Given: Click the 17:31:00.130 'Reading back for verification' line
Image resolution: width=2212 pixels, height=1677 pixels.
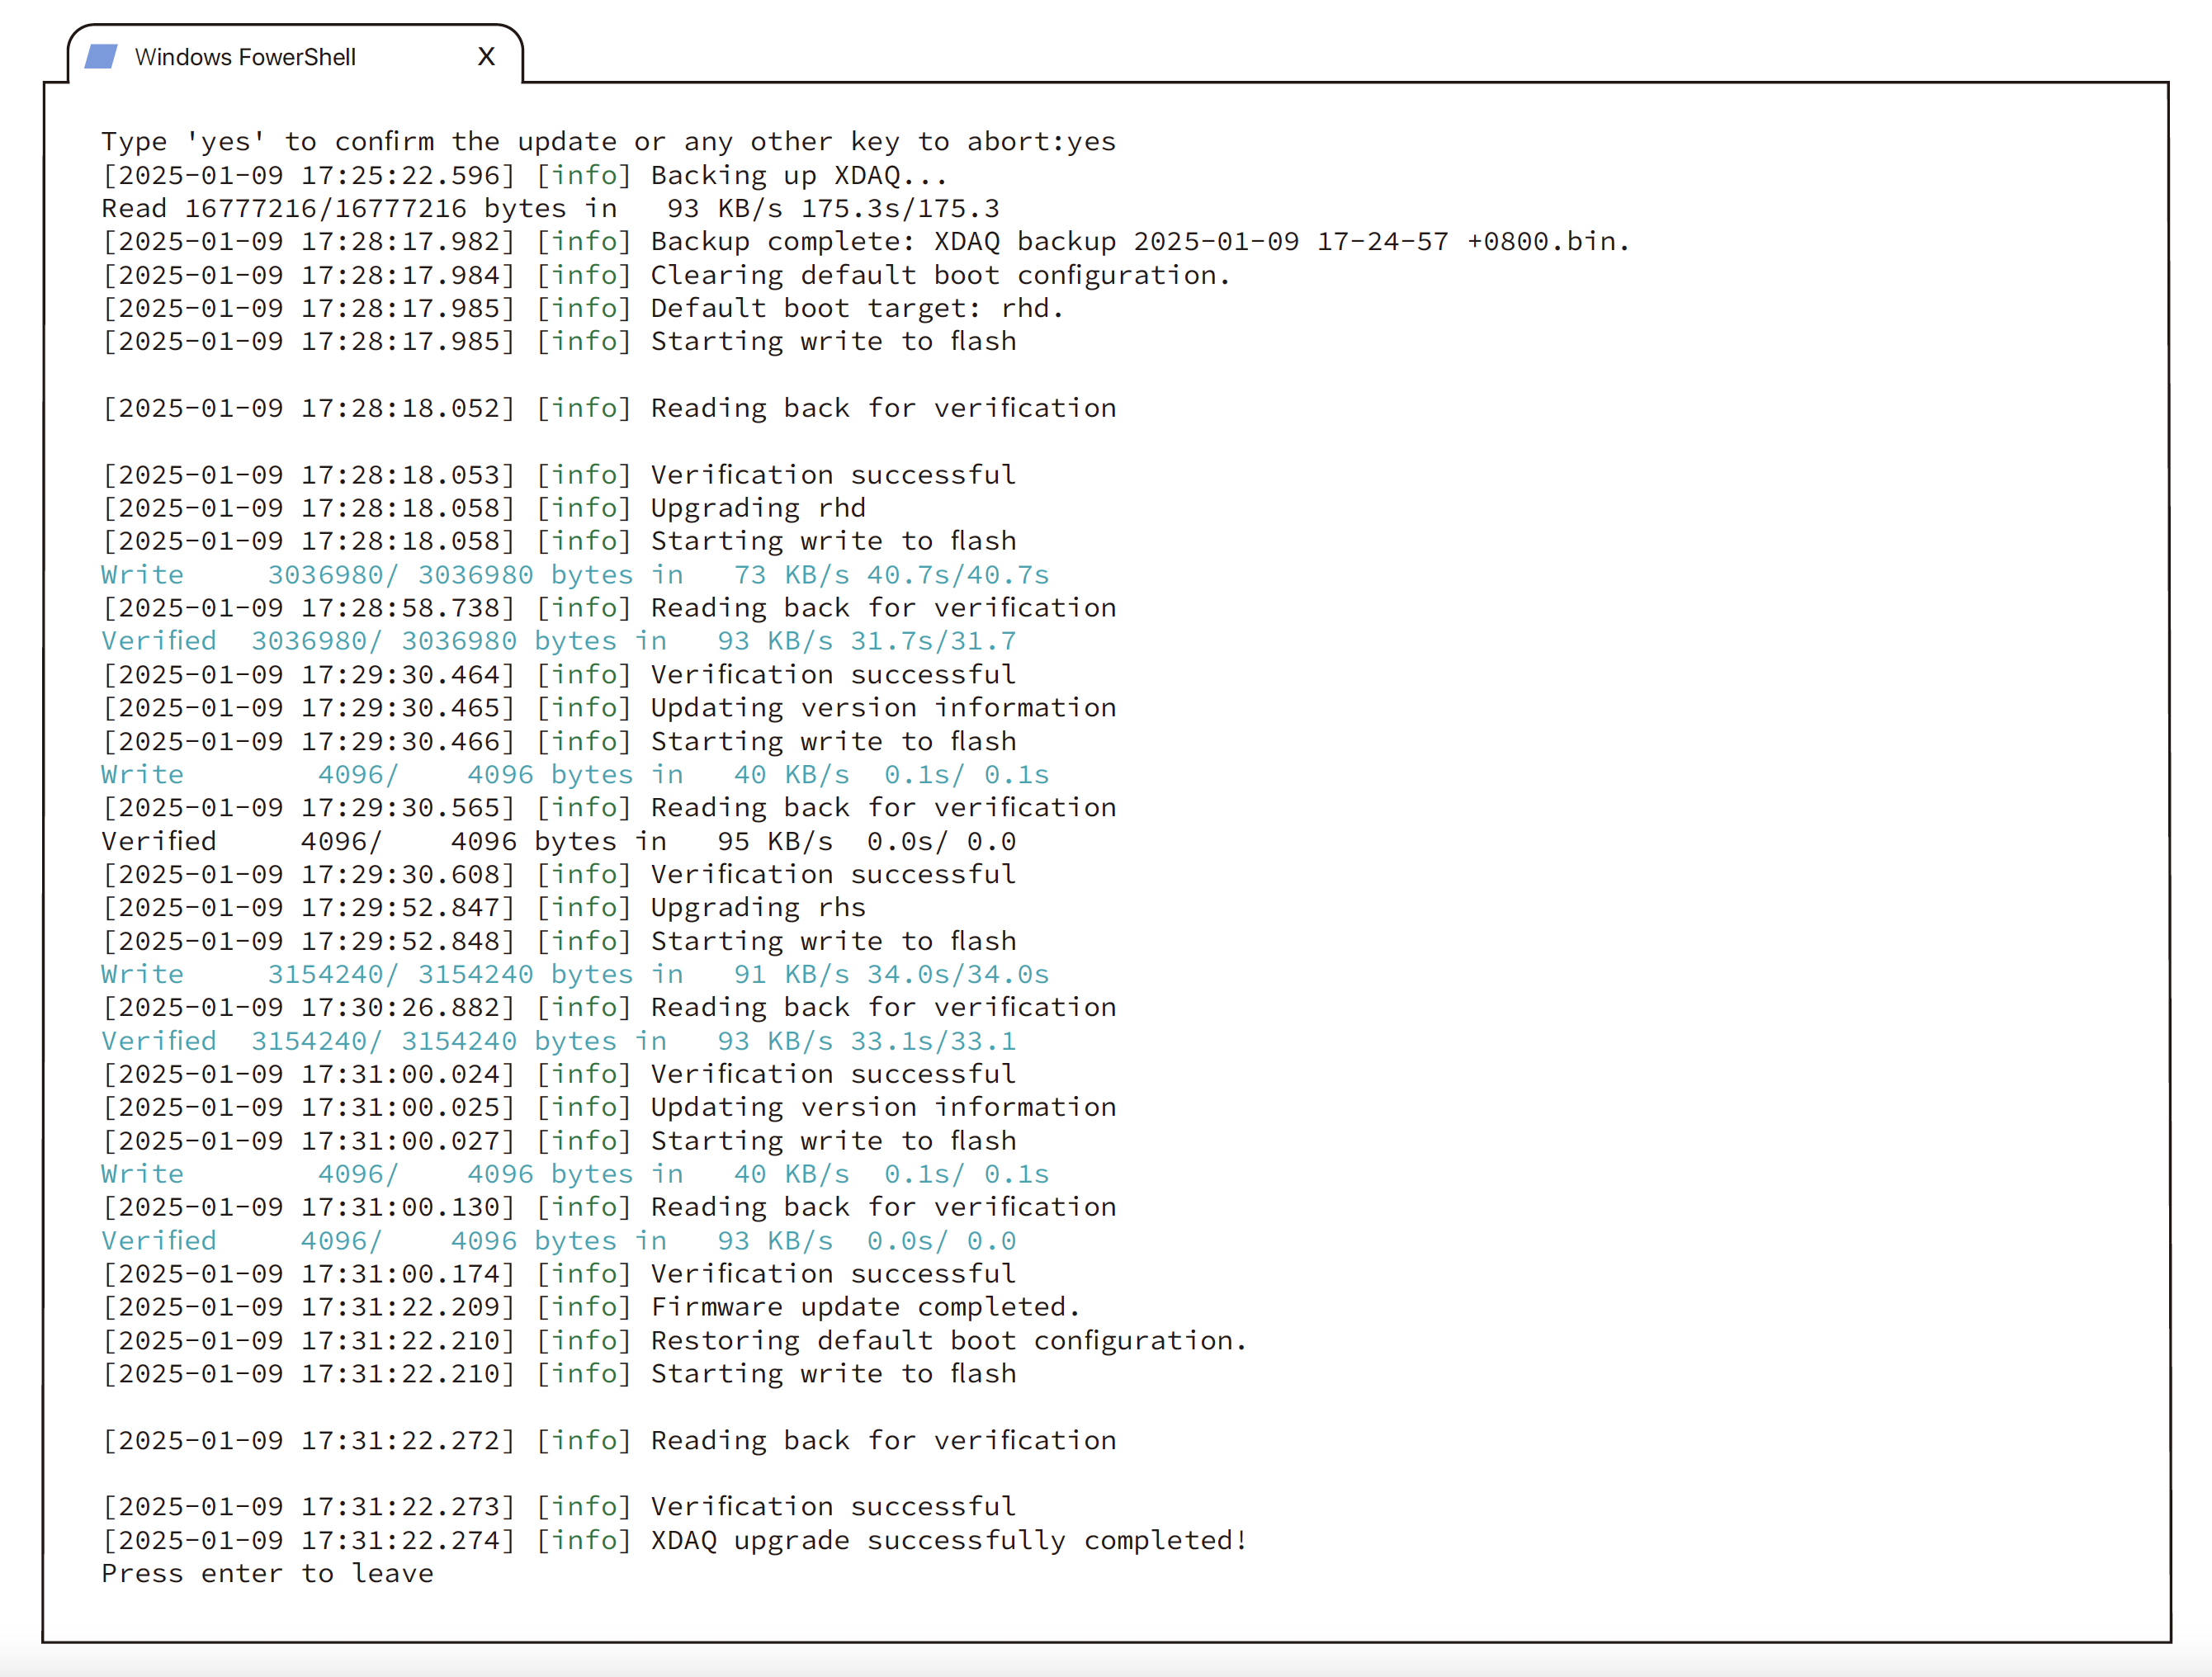Looking at the screenshot, I should pos(608,1207).
